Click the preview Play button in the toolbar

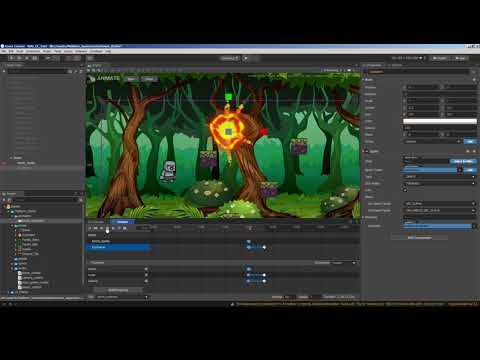click(246, 58)
